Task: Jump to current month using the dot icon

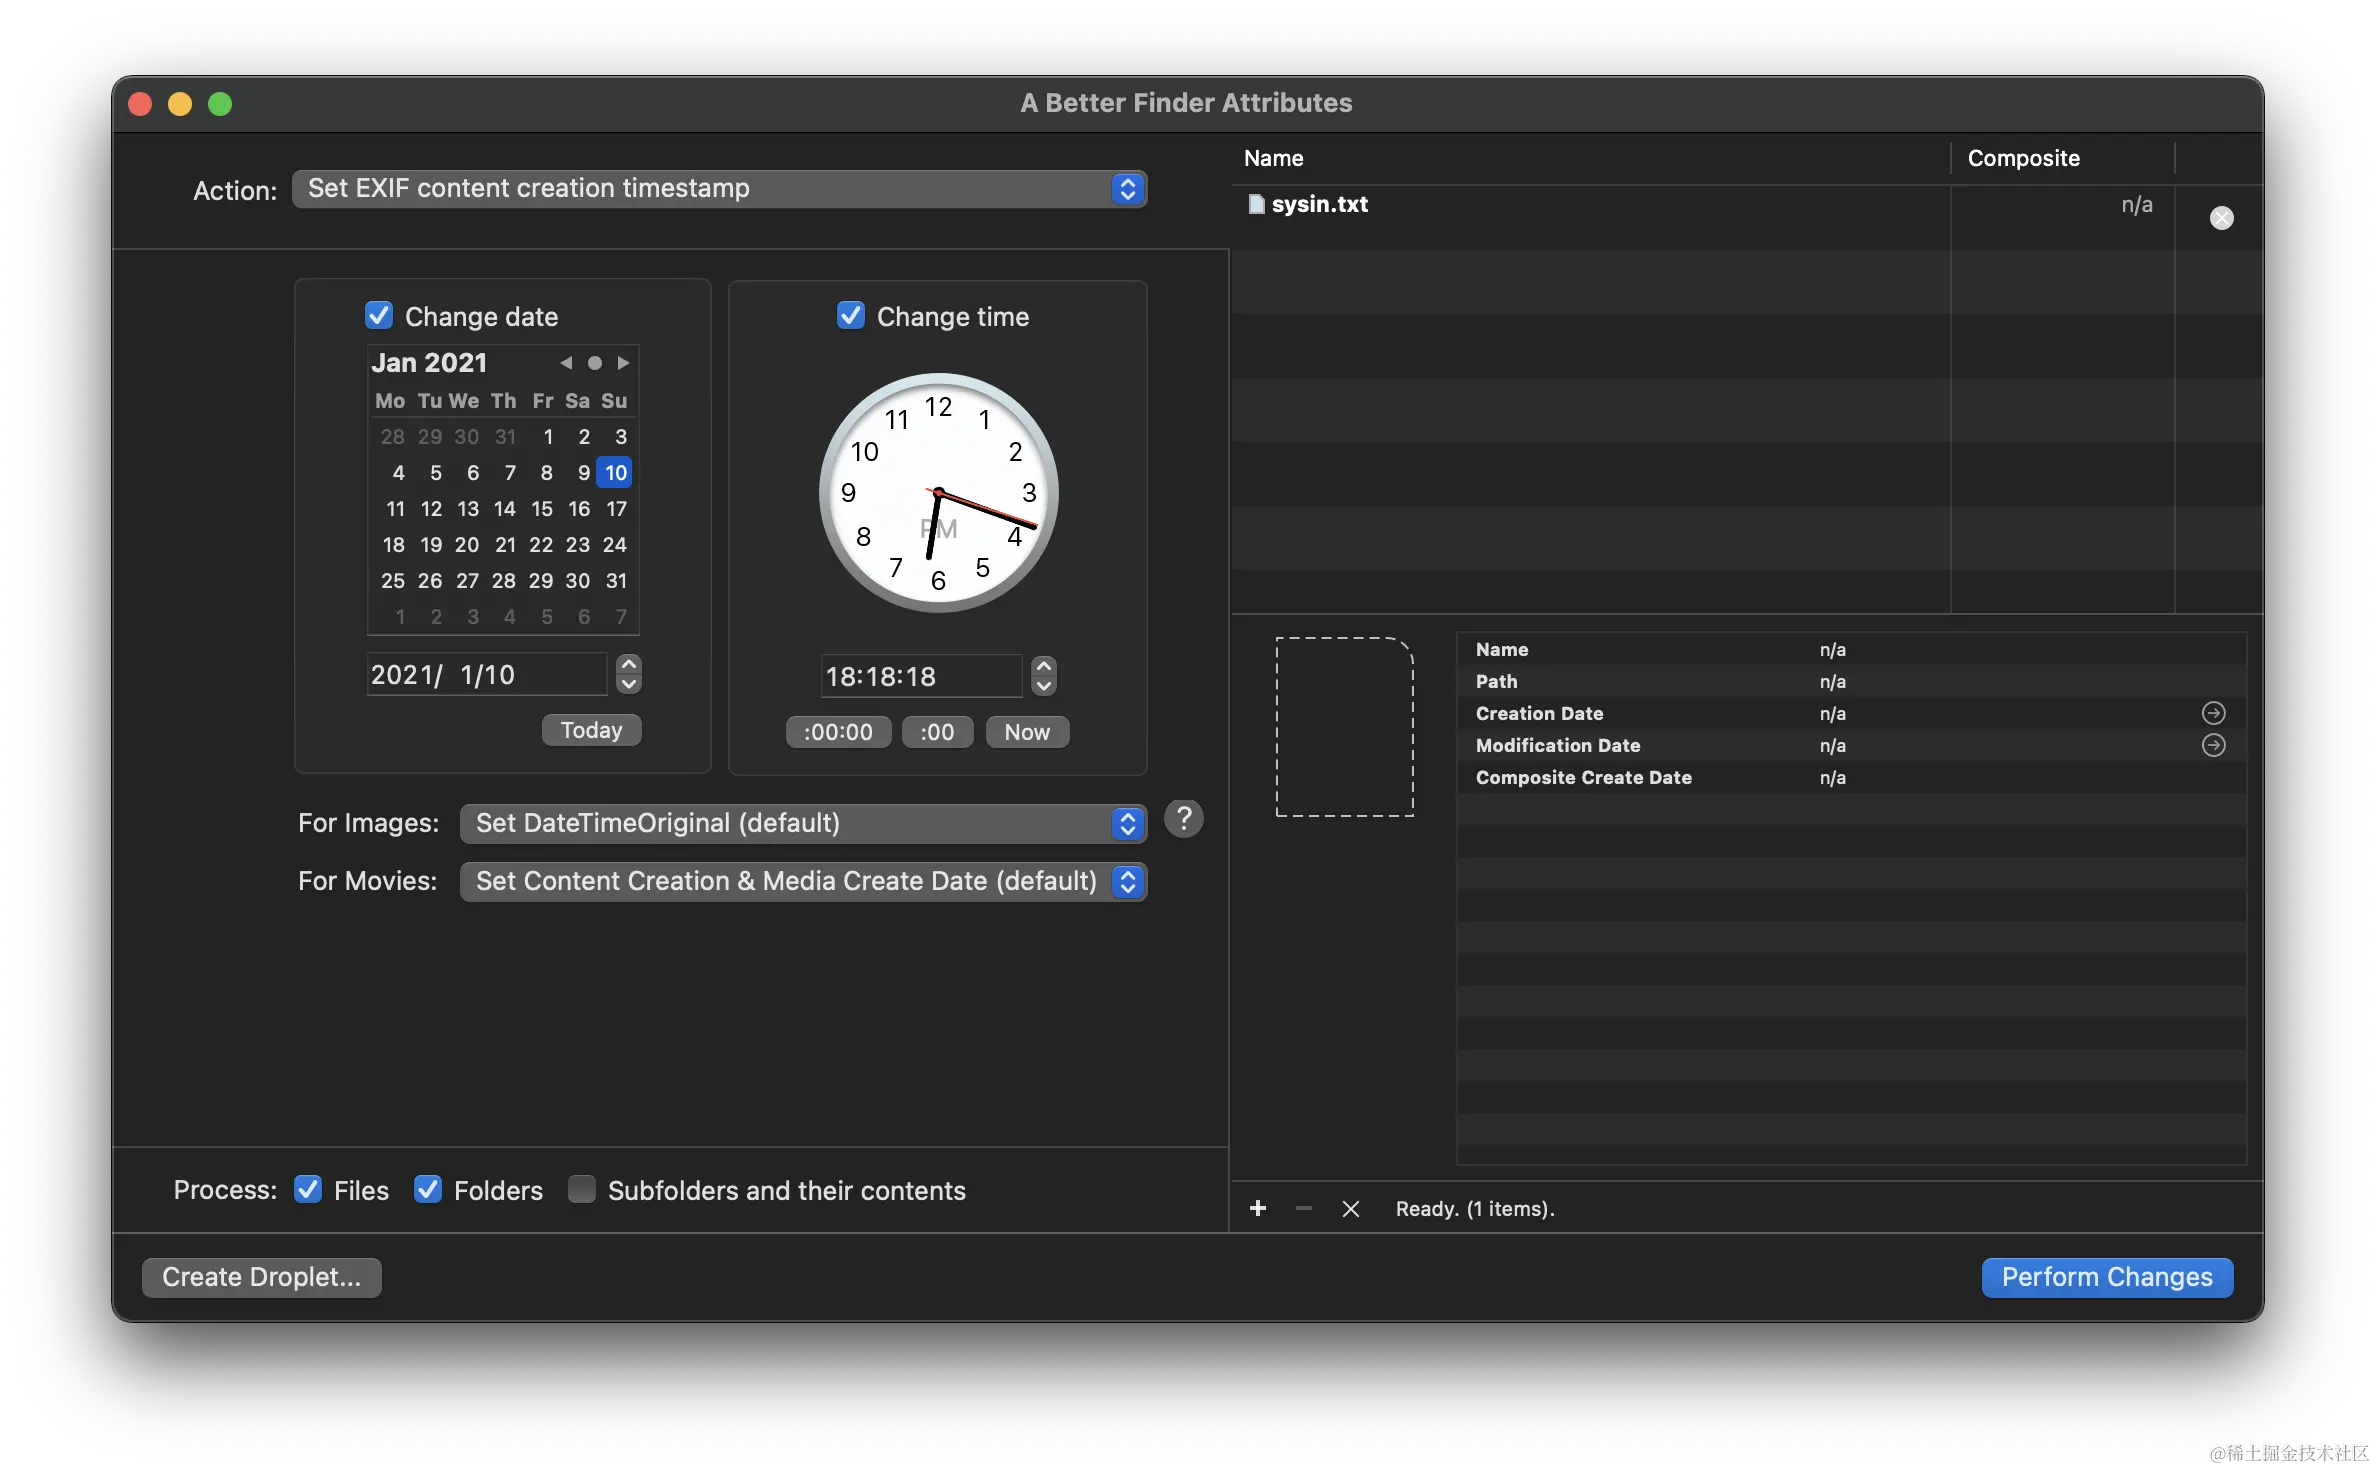Action: [594, 362]
